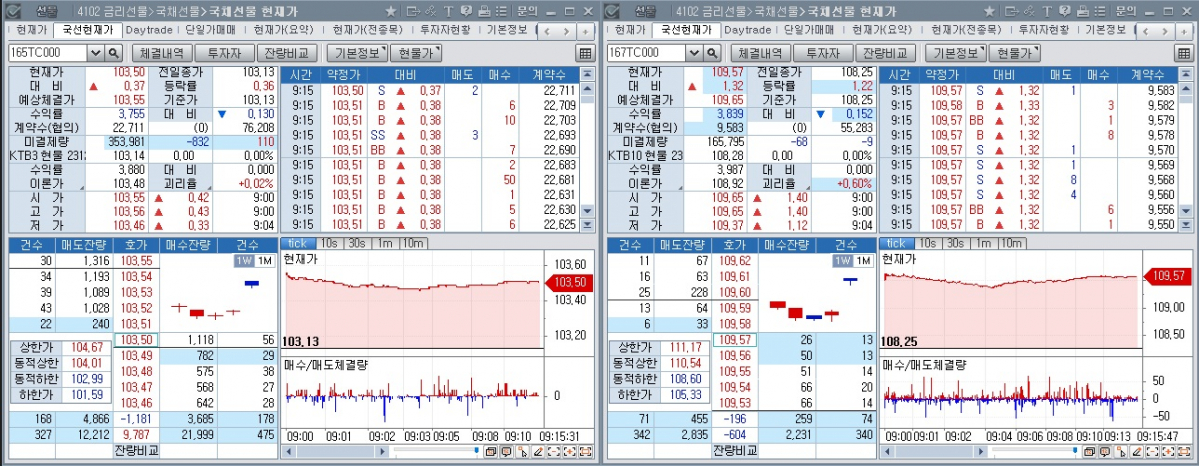Click 투자자 button in left window
1199x466 pixels.
pos(223,53)
